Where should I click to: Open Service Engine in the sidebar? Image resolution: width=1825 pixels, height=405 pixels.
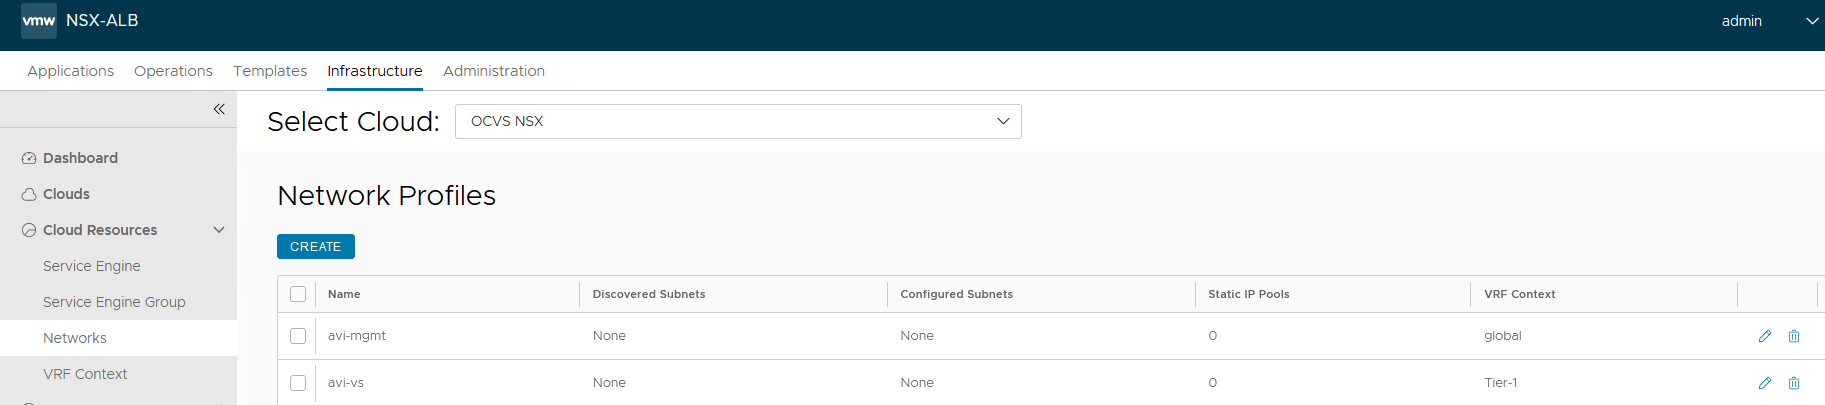[92, 266]
